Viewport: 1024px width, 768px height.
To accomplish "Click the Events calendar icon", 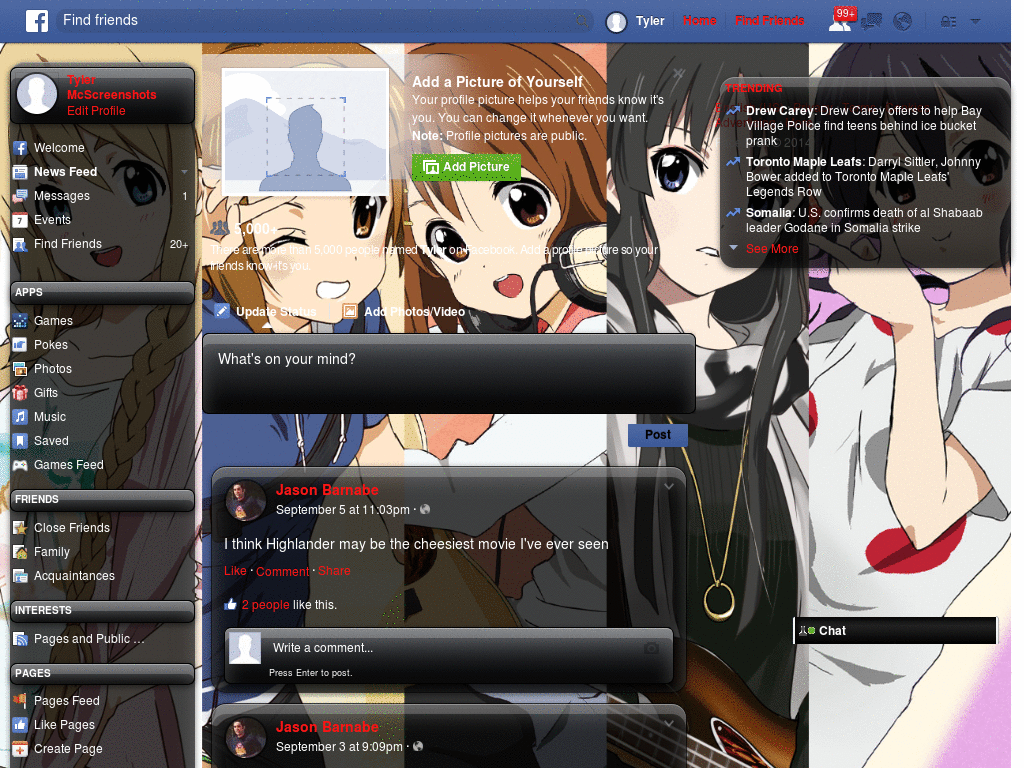I will [x=20, y=220].
